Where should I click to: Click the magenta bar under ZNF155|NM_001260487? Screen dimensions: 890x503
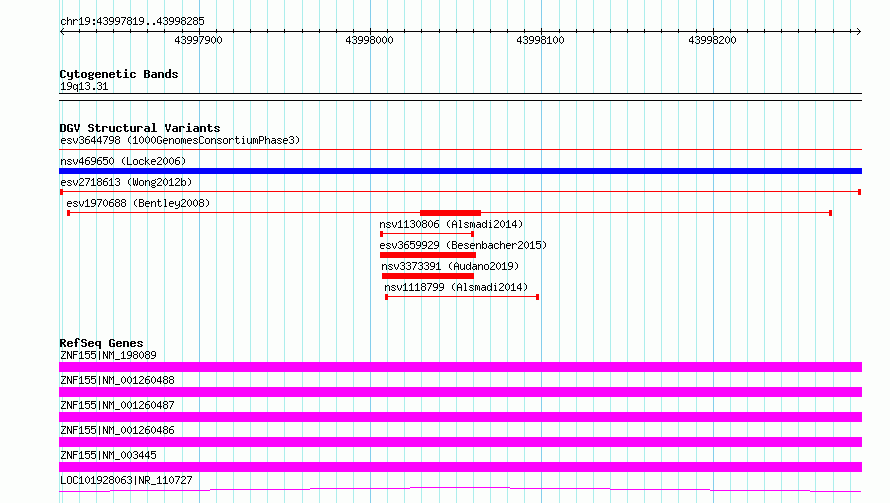pyautogui.click(x=460, y=417)
